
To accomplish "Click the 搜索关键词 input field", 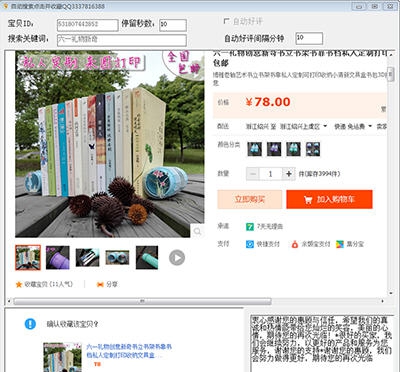I will (122, 40).
